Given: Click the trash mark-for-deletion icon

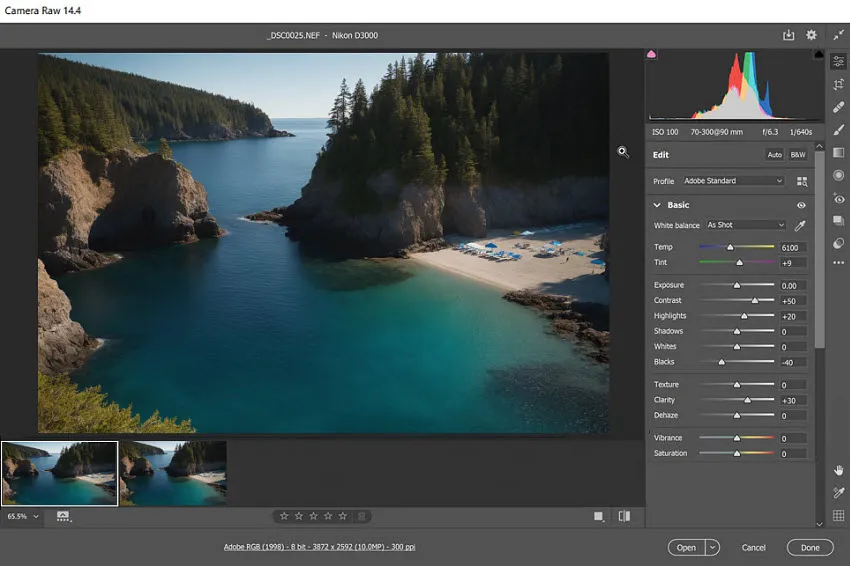Looking at the screenshot, I should 362,516.
